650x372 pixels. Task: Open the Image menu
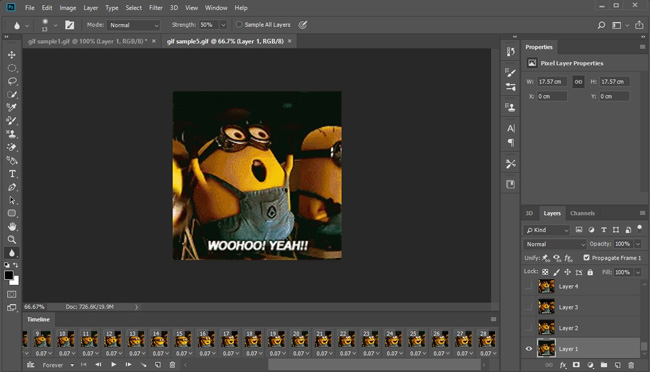68,8
